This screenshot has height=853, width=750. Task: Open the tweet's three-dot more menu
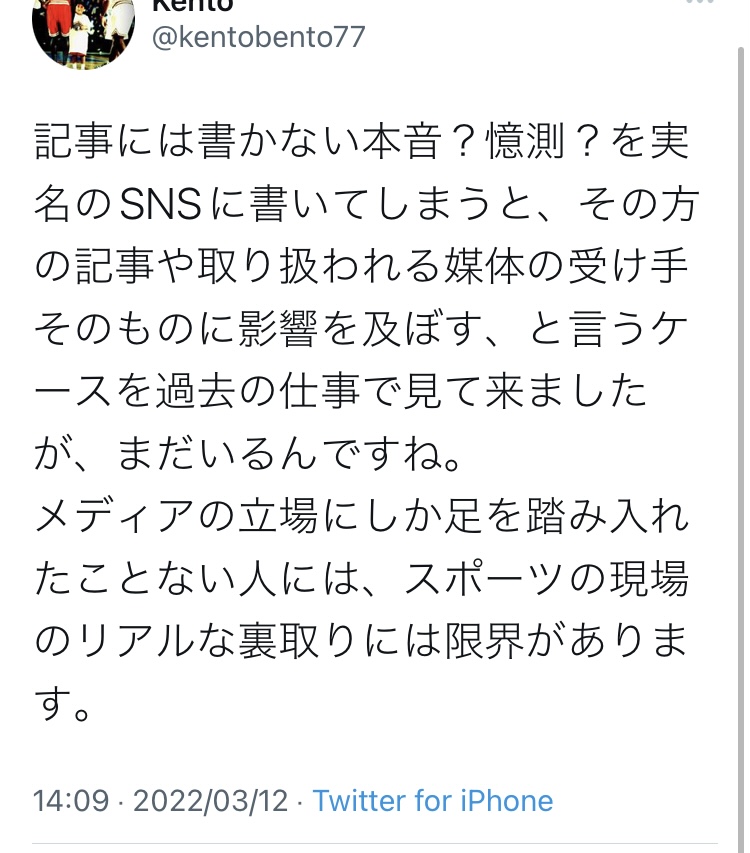coord(701,2)
